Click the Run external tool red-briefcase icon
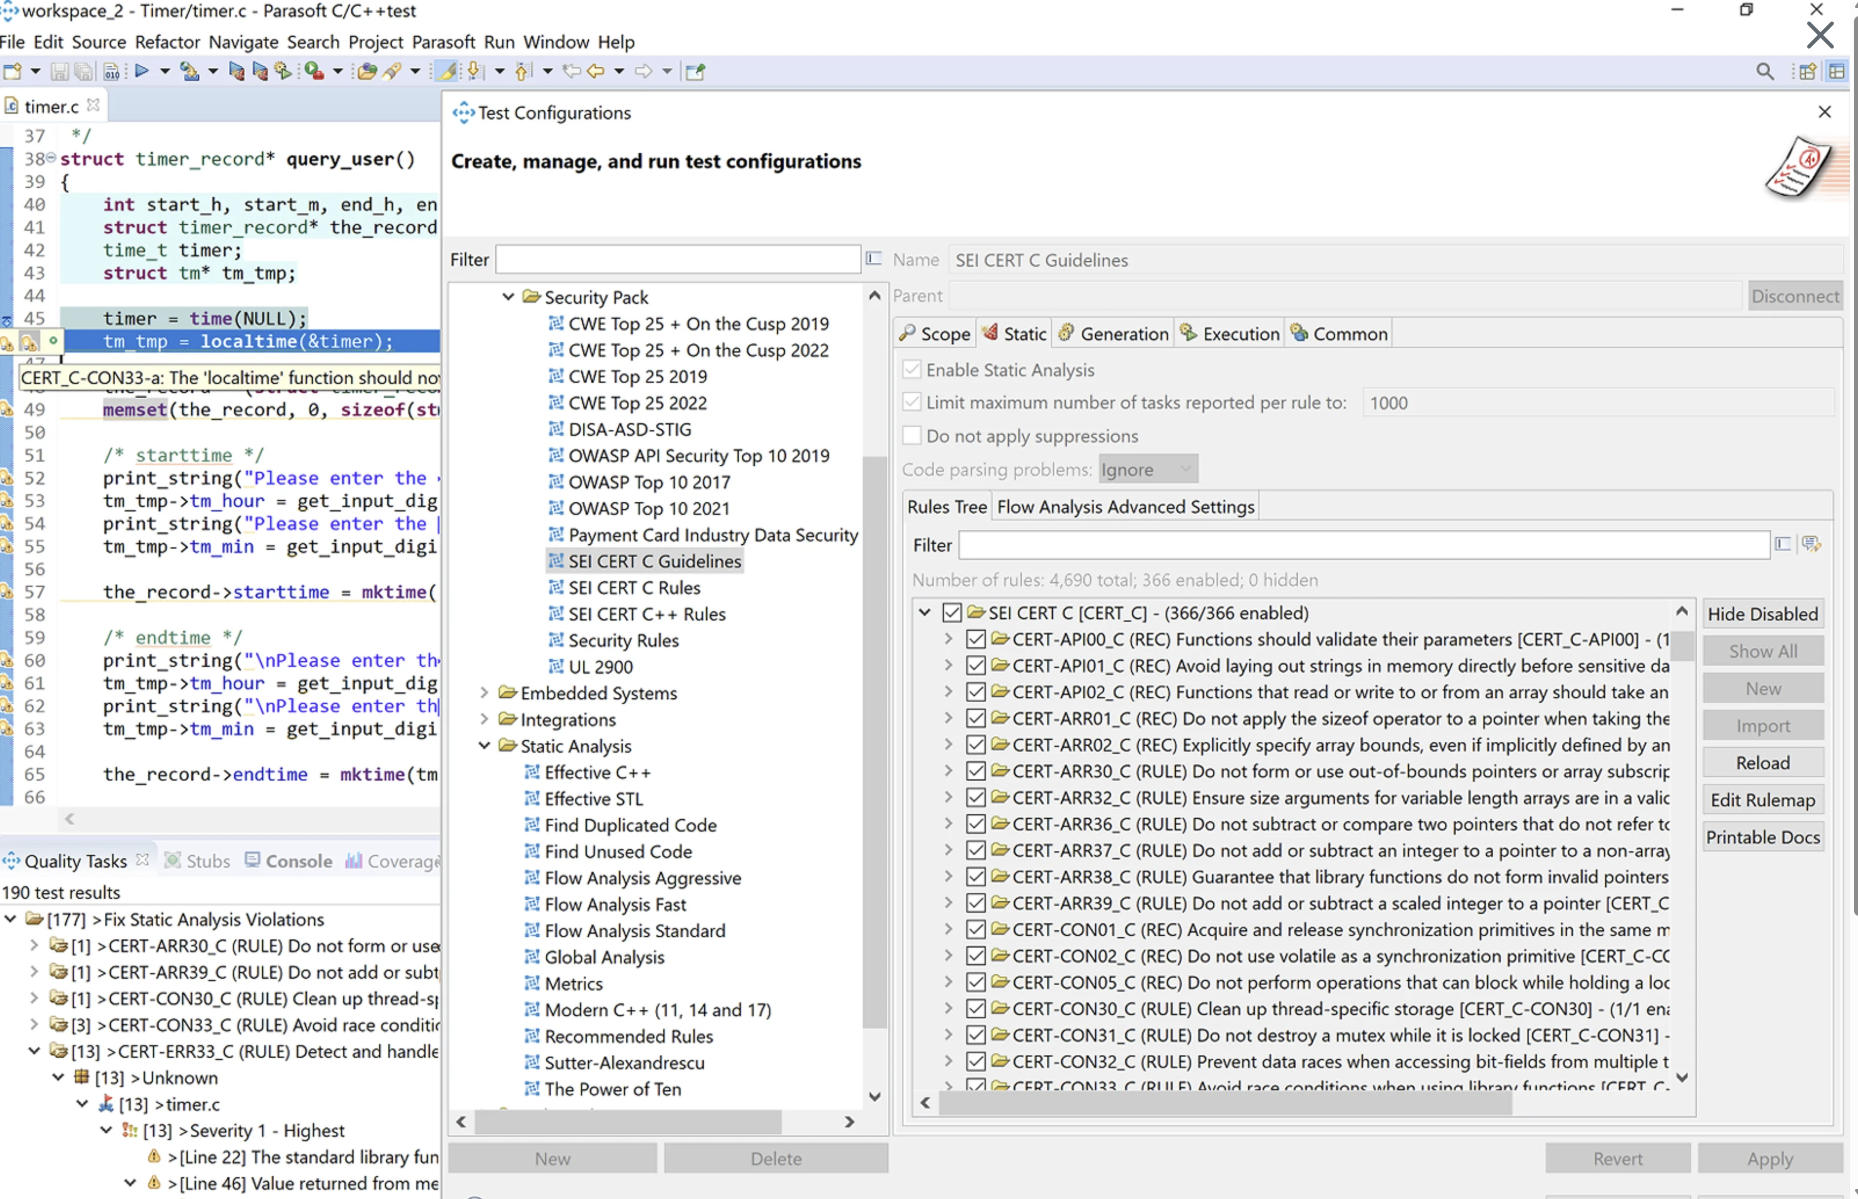Image resolution: width=1858 pixels, height=1199 pixels. pos(314,71)
